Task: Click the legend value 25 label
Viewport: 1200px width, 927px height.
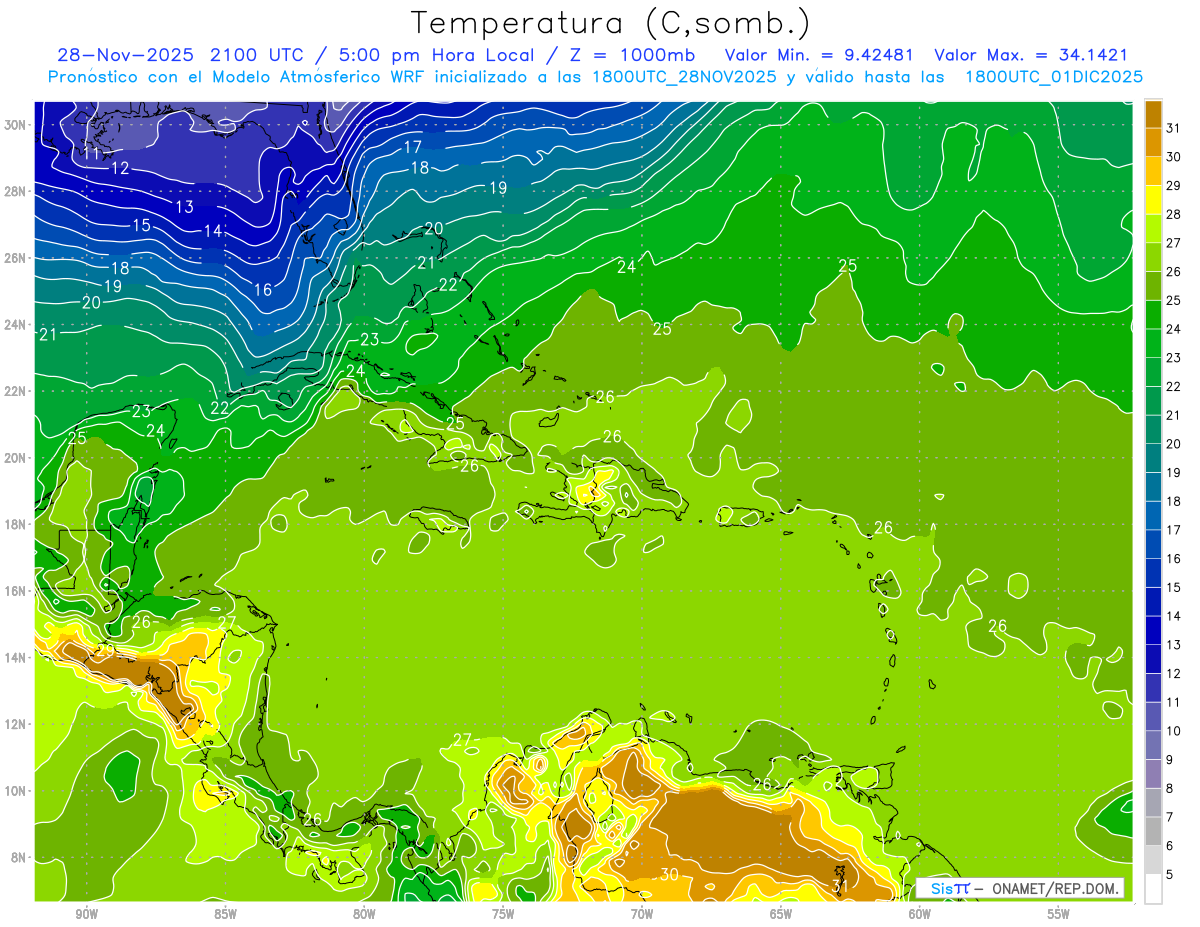Action: coord(1173,300)
